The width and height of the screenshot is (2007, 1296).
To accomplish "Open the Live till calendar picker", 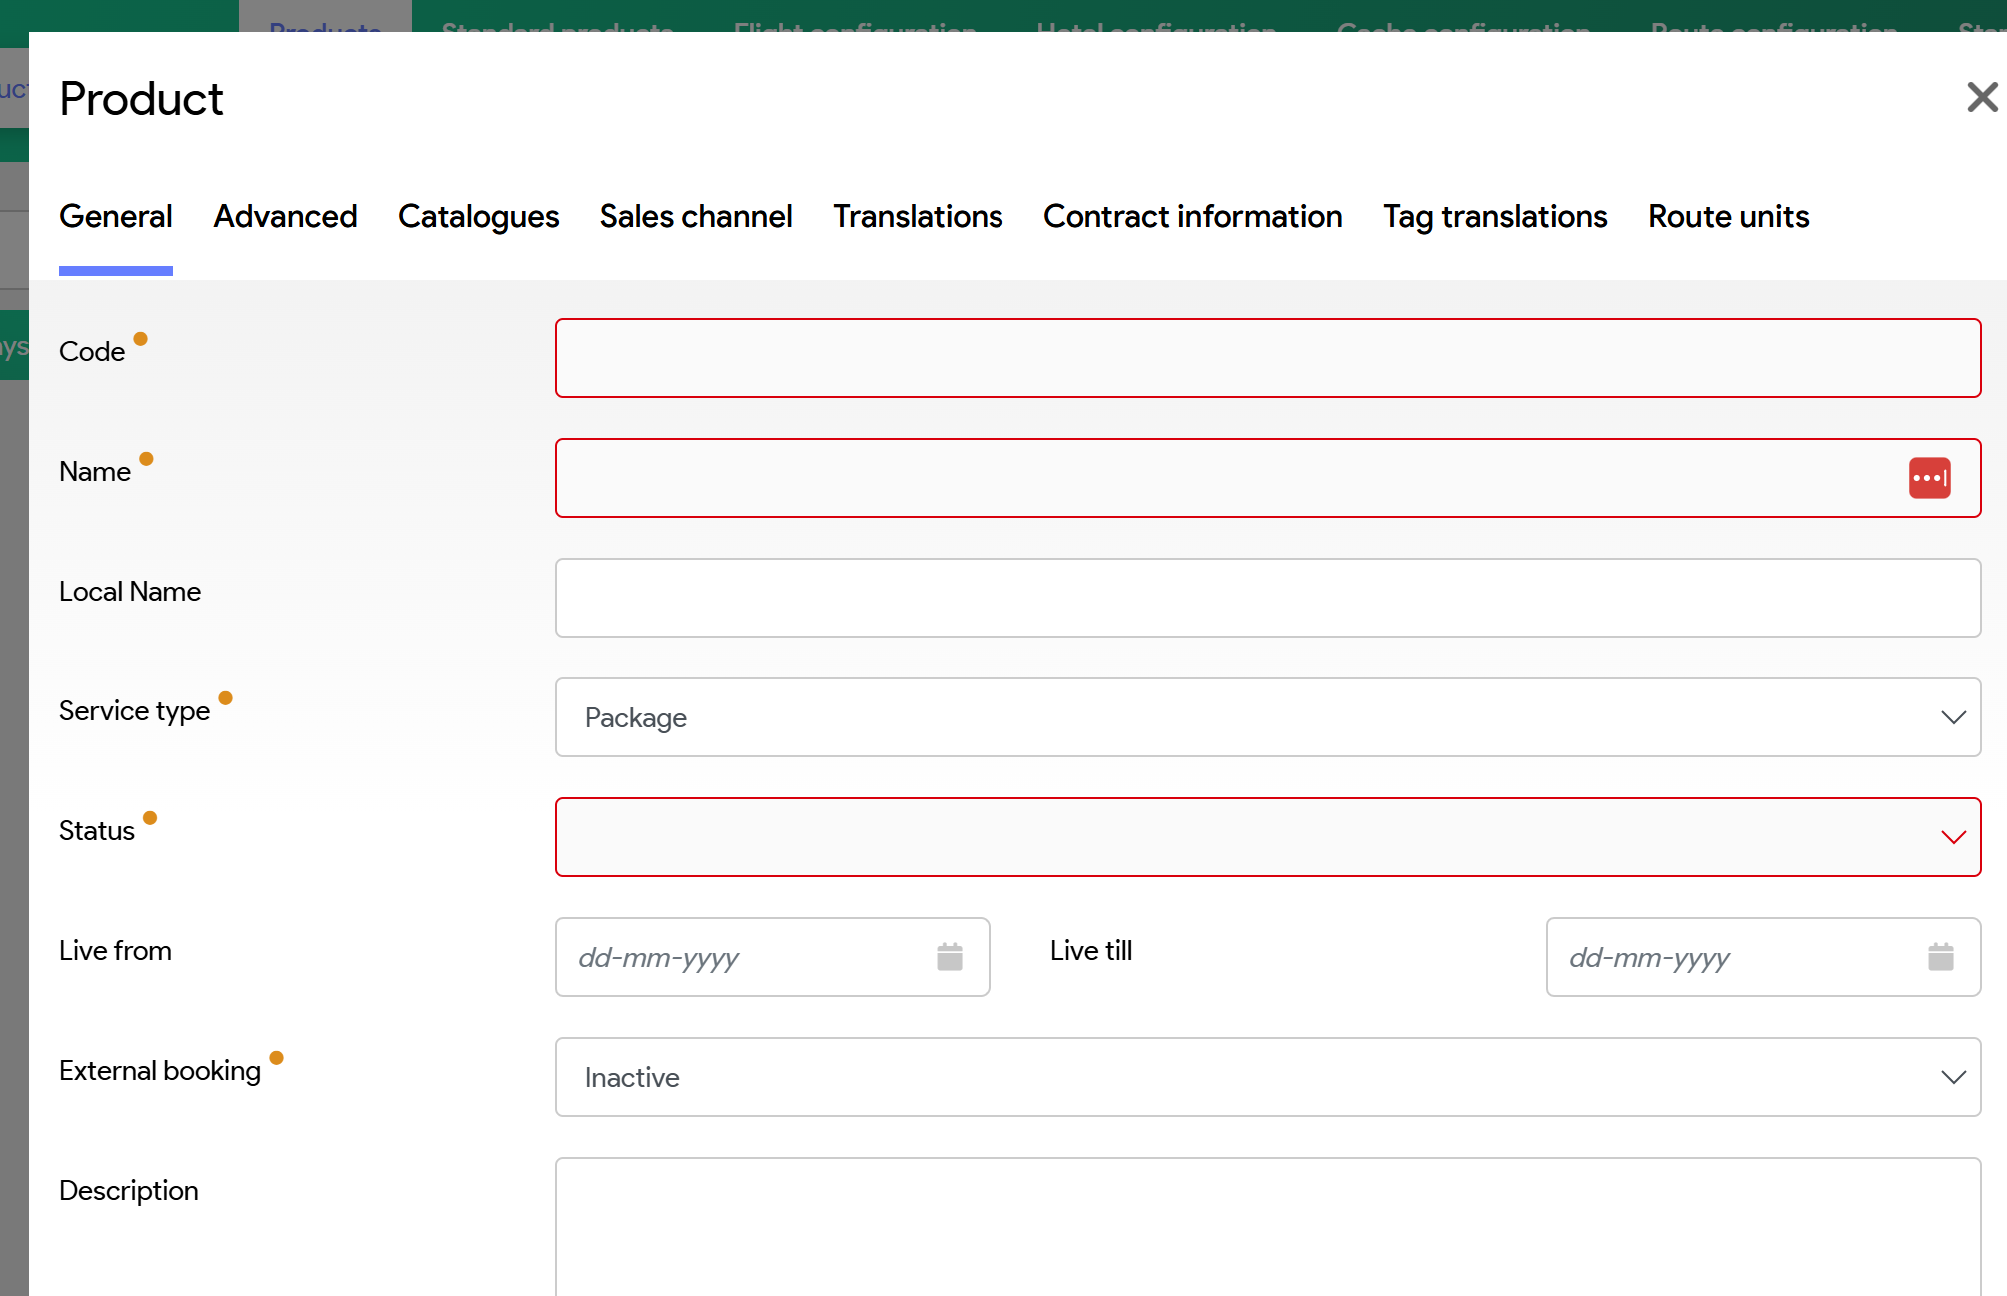I will tap(1940, 957).
